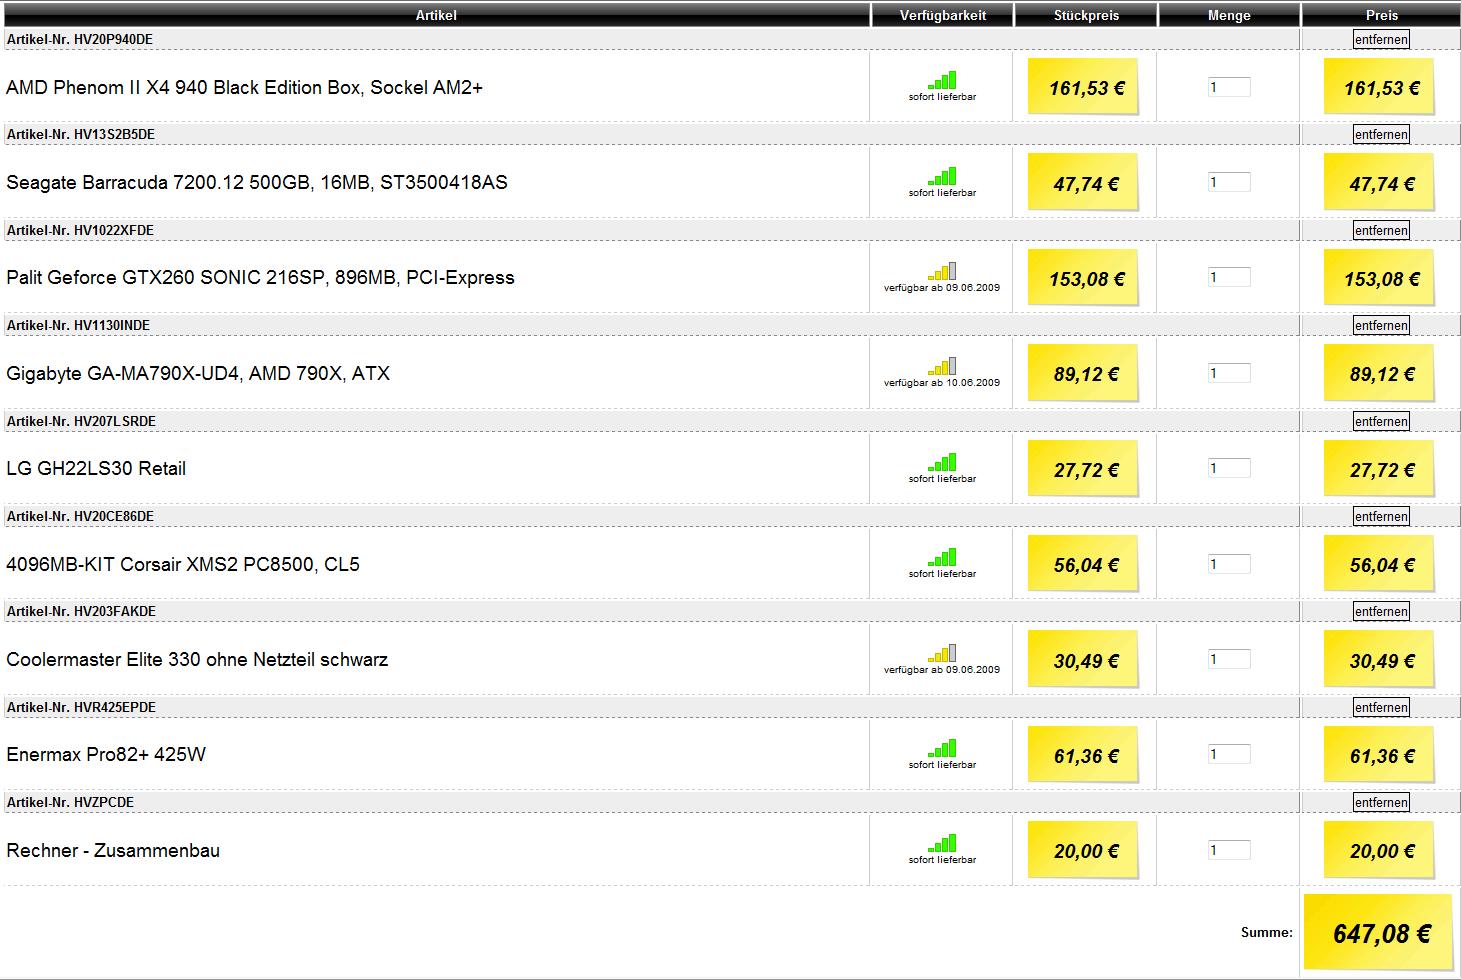This screenshot has width=1461, height=980.
Task: Open AMD Phenom II X4 940 product link
Action: [244, 87]
